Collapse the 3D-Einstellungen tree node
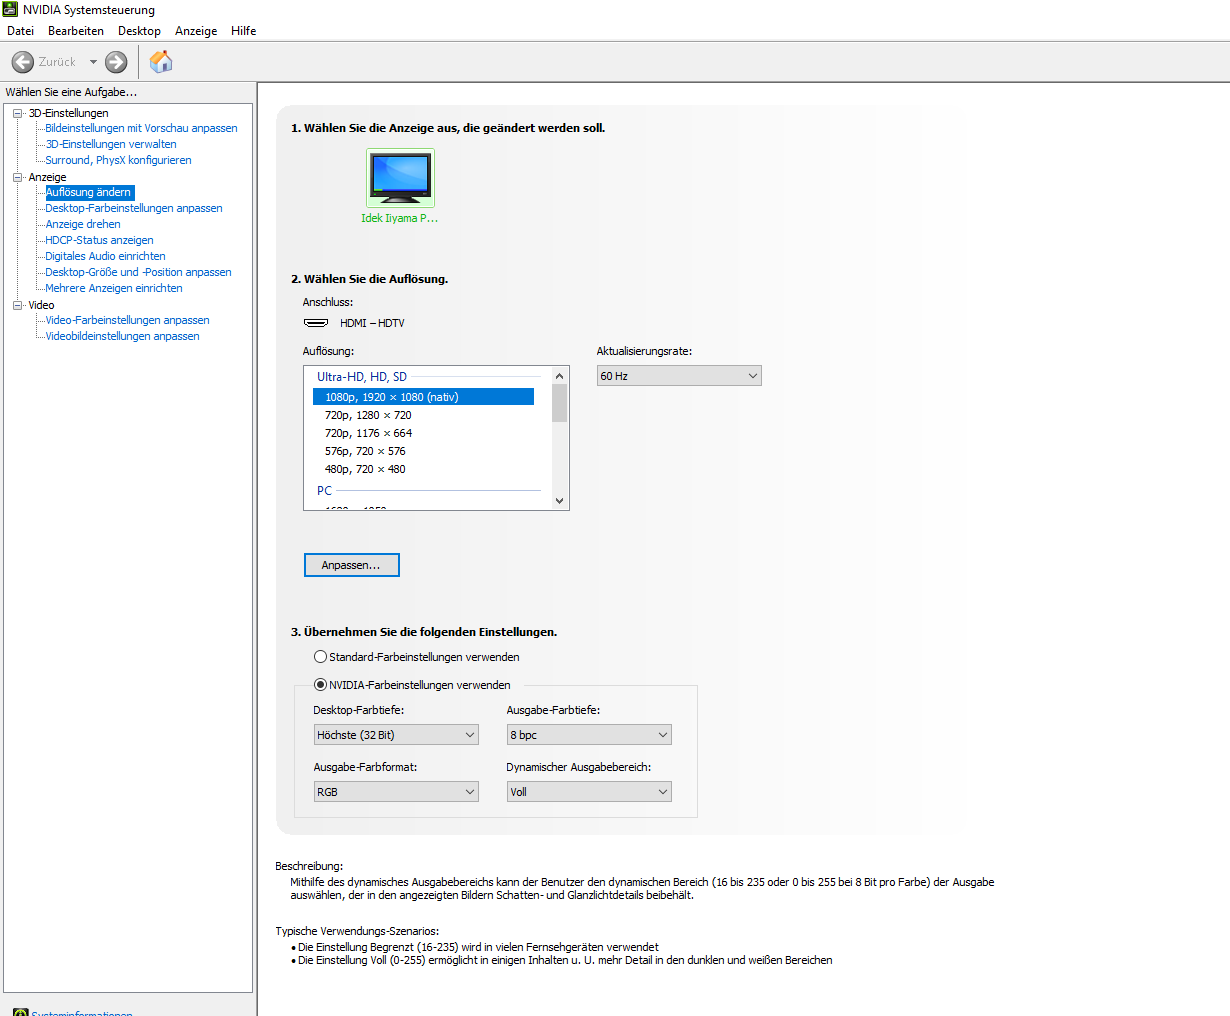1230x1016 pixels. tap(17, 113)
